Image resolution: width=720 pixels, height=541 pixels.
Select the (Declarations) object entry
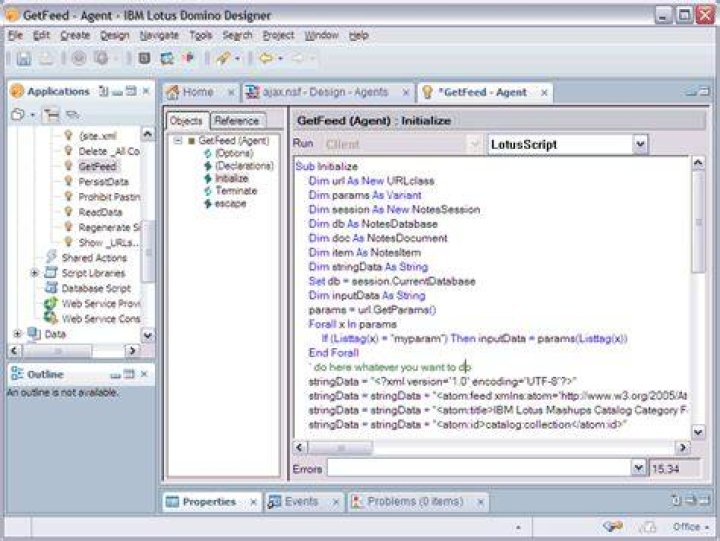click(x=244, y=165)
